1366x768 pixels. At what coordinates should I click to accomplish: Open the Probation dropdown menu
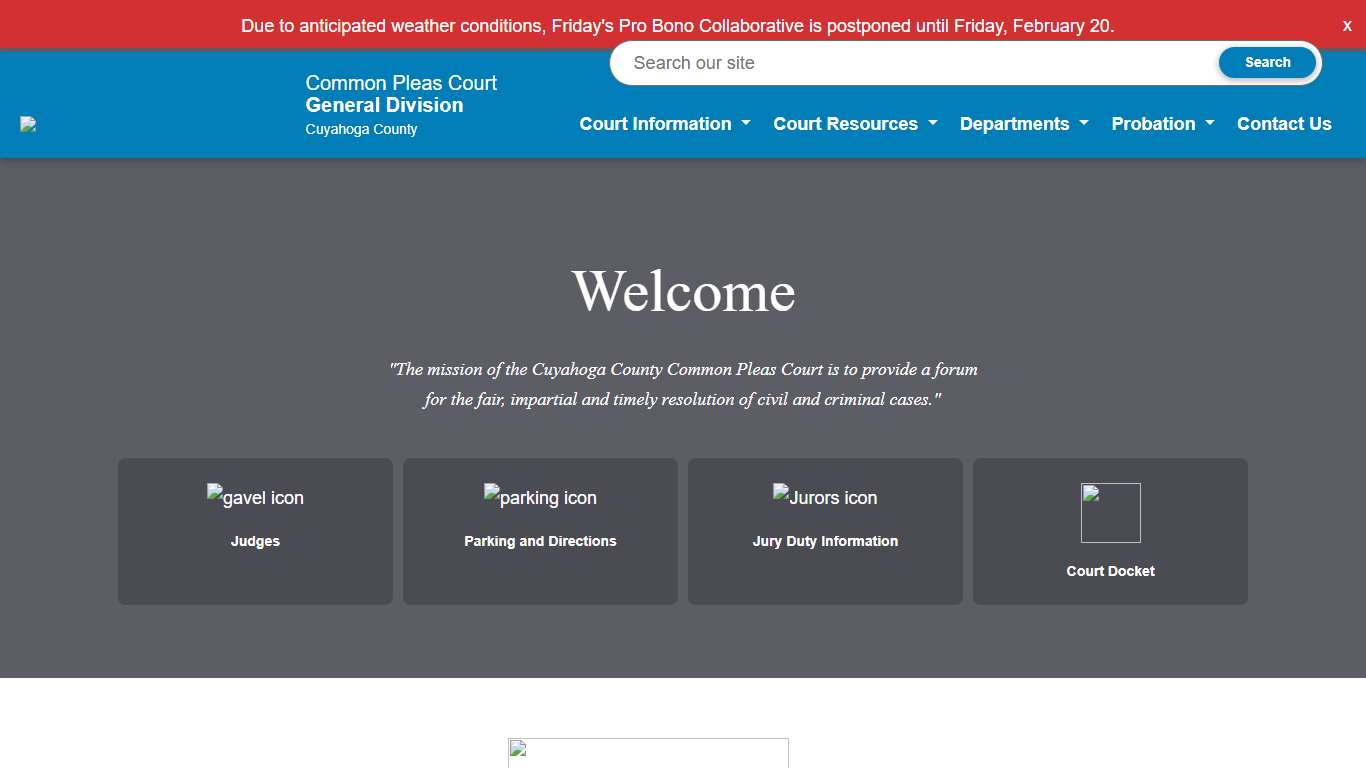(1162, 123)
